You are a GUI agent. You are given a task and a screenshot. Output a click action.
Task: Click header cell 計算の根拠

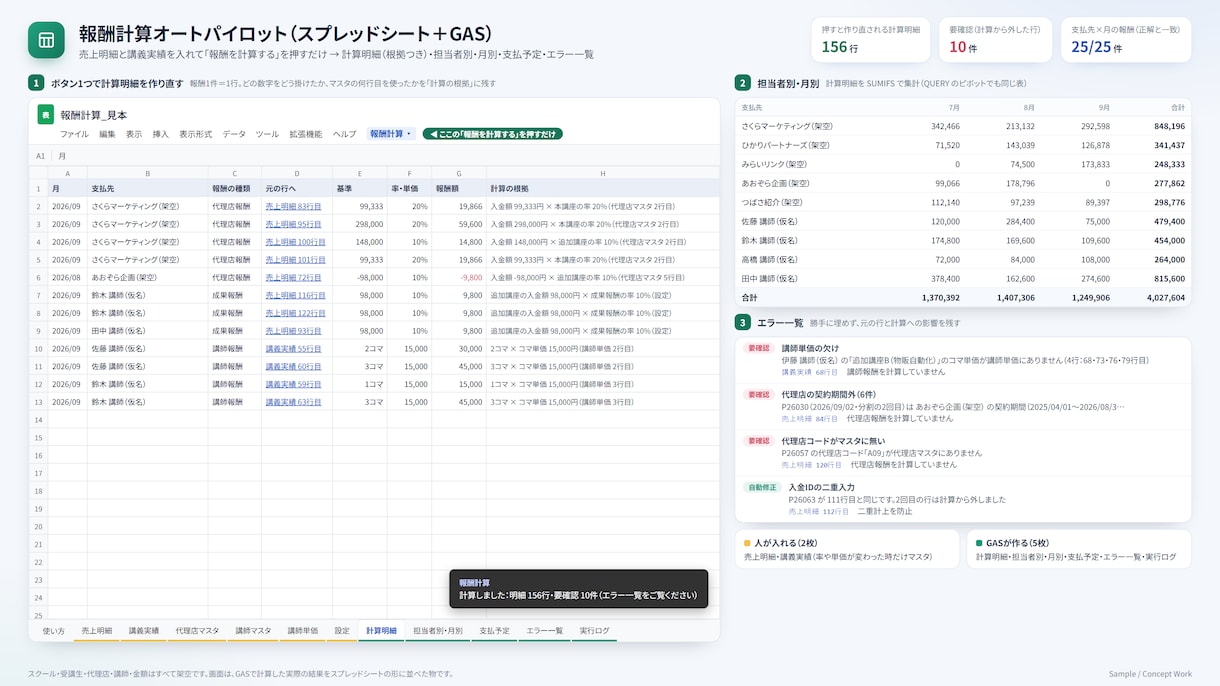pyautogui.click(x=603, y=188)
